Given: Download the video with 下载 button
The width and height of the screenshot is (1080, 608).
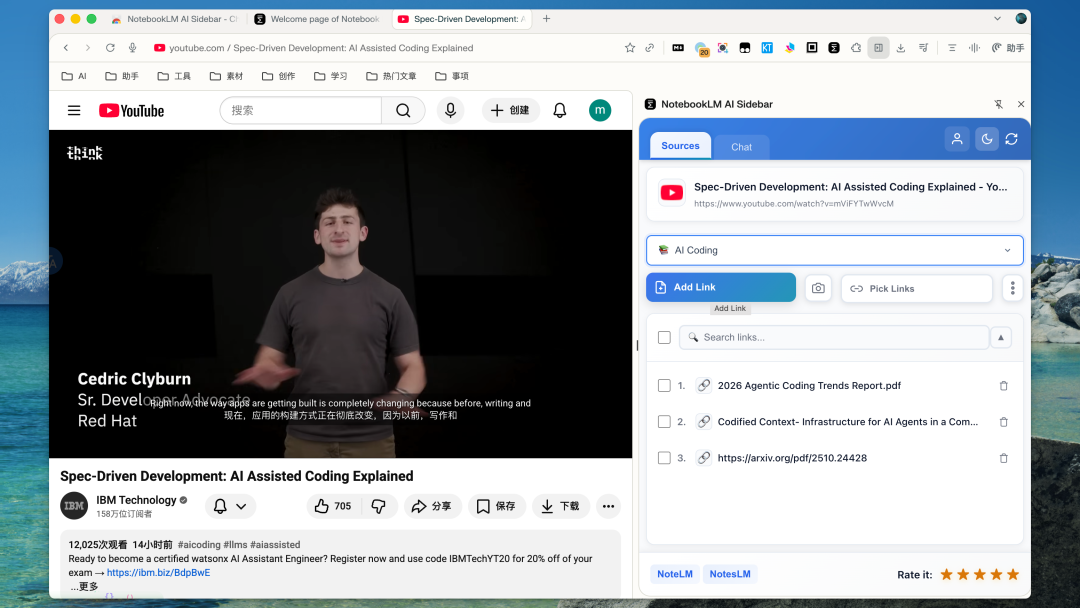Looking at the screenshot, I should coord(561,506).
